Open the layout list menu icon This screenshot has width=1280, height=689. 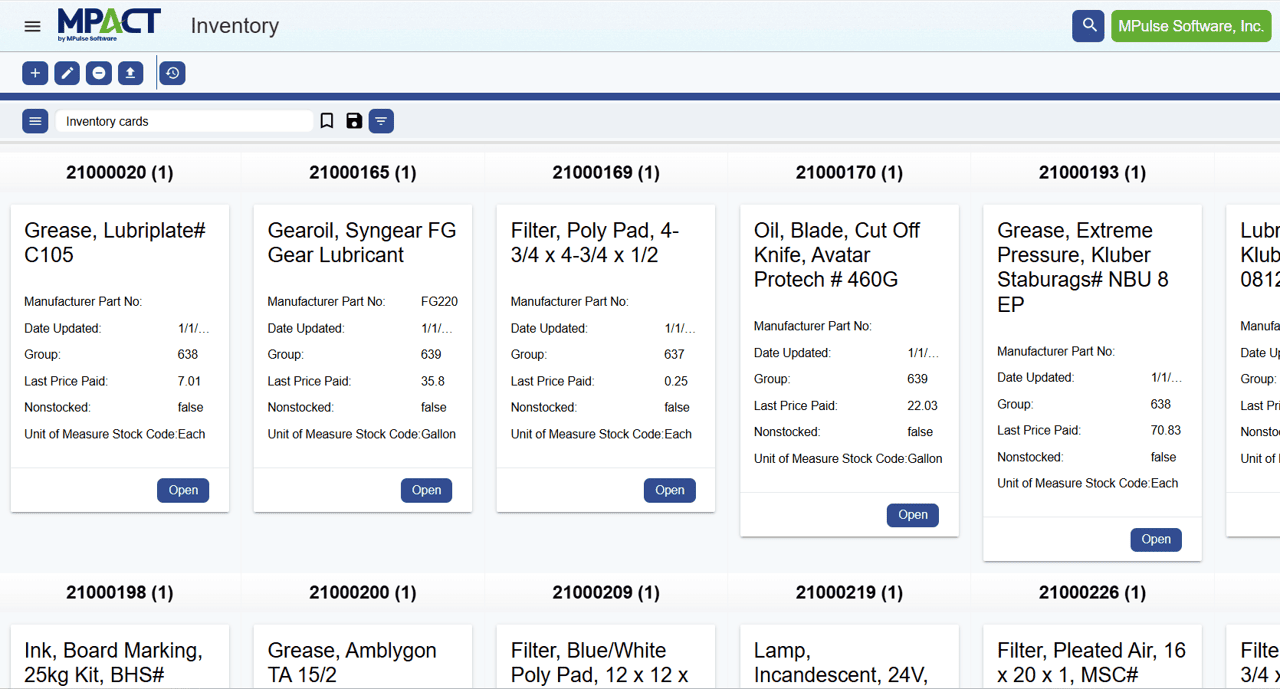tap(35, 121)
